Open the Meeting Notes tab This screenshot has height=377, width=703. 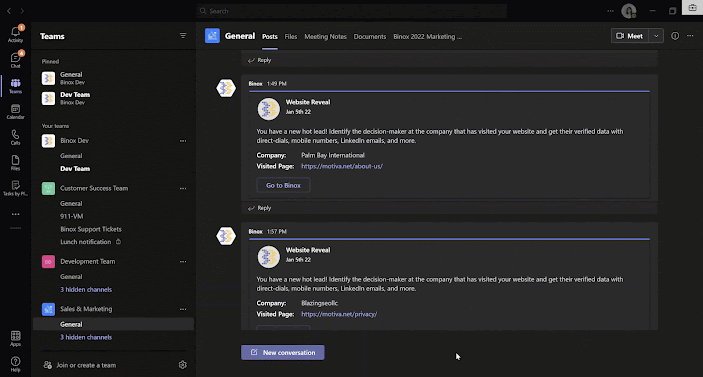pos(325,37)
